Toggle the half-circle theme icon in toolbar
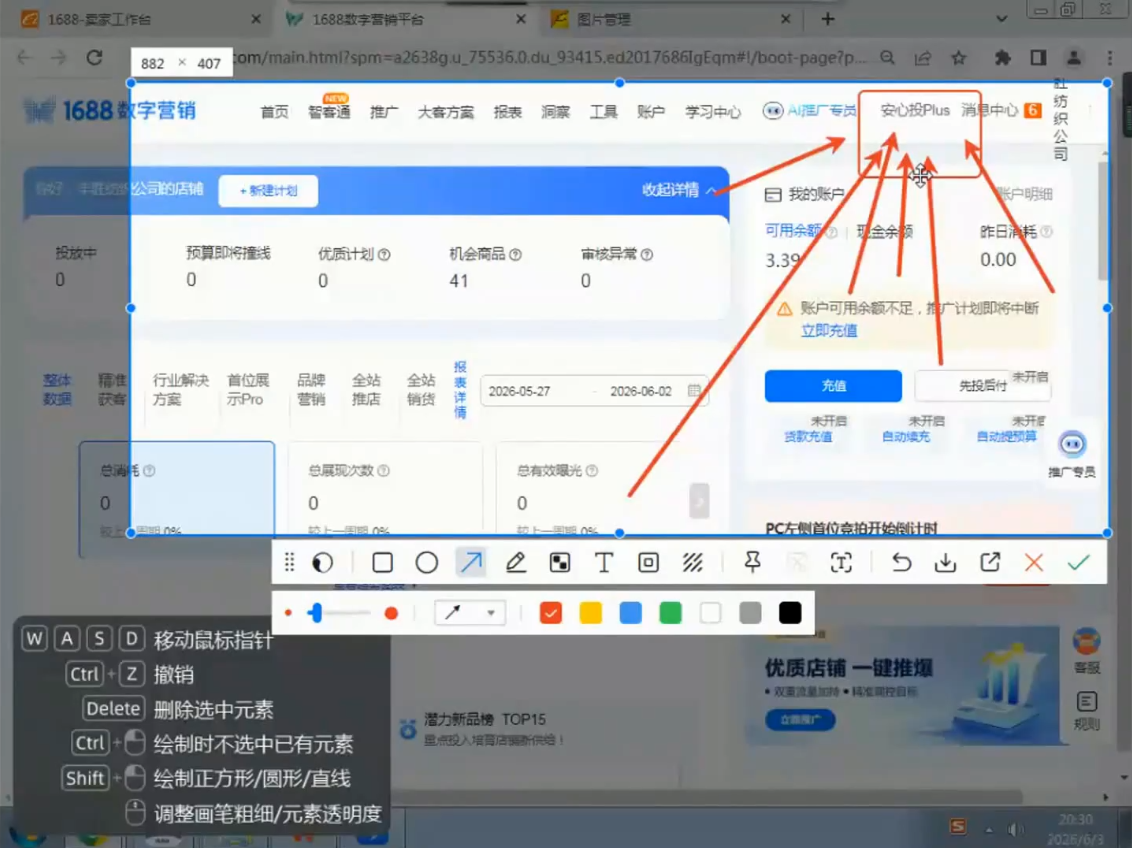1132x848 pixels. (x=323, y=562)
